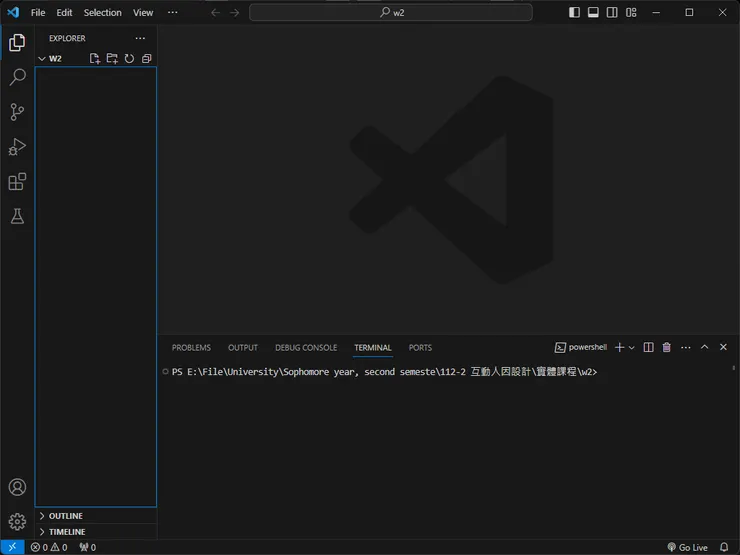Image resolution: width=740 pixels, height=555 pixels.
Task: Collapse all folders in Explorer
Action: pos(146,59)
